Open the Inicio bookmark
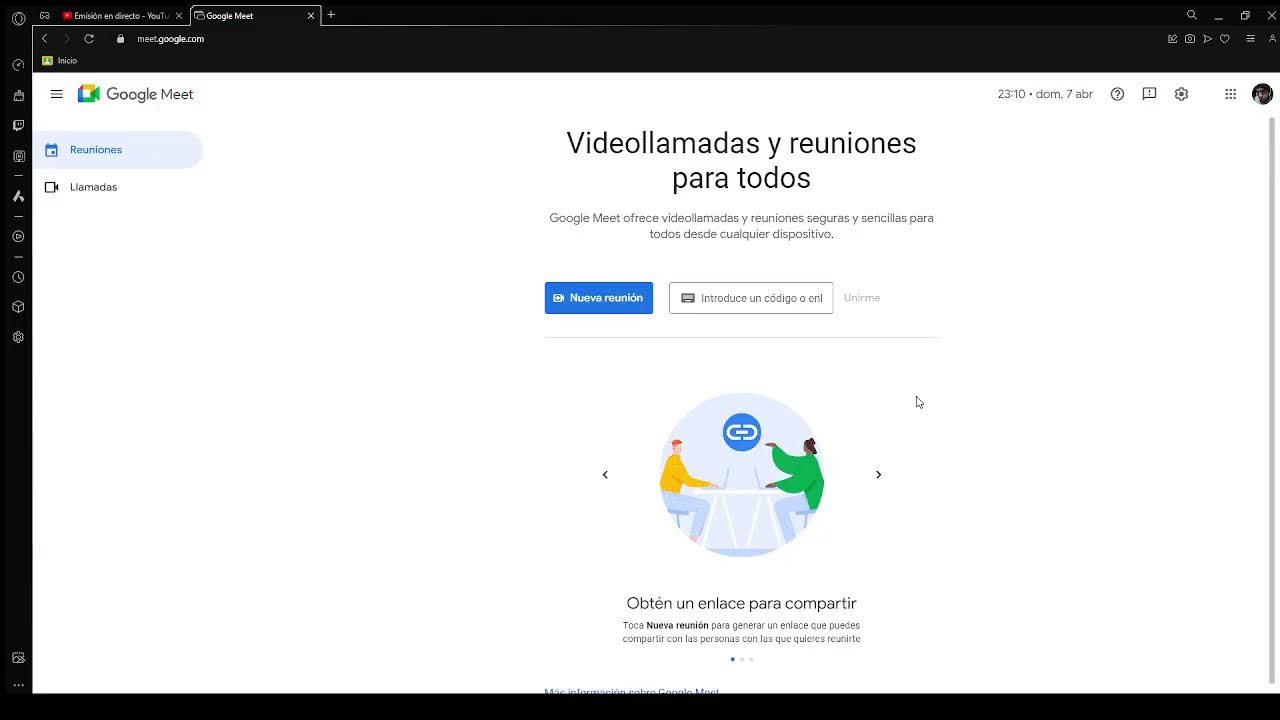The height and width of the screenshot is (720, 1280). point(60,61)
